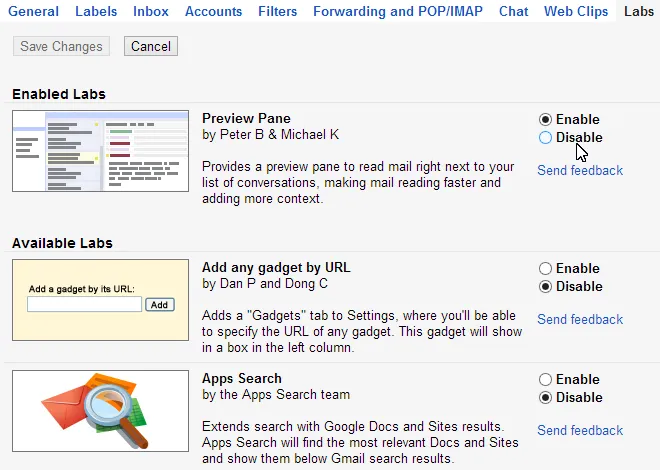This screenshot has width=660, height=470.
Task: Switch to the Web Clips tab
Action: click(x=577, y=11)
